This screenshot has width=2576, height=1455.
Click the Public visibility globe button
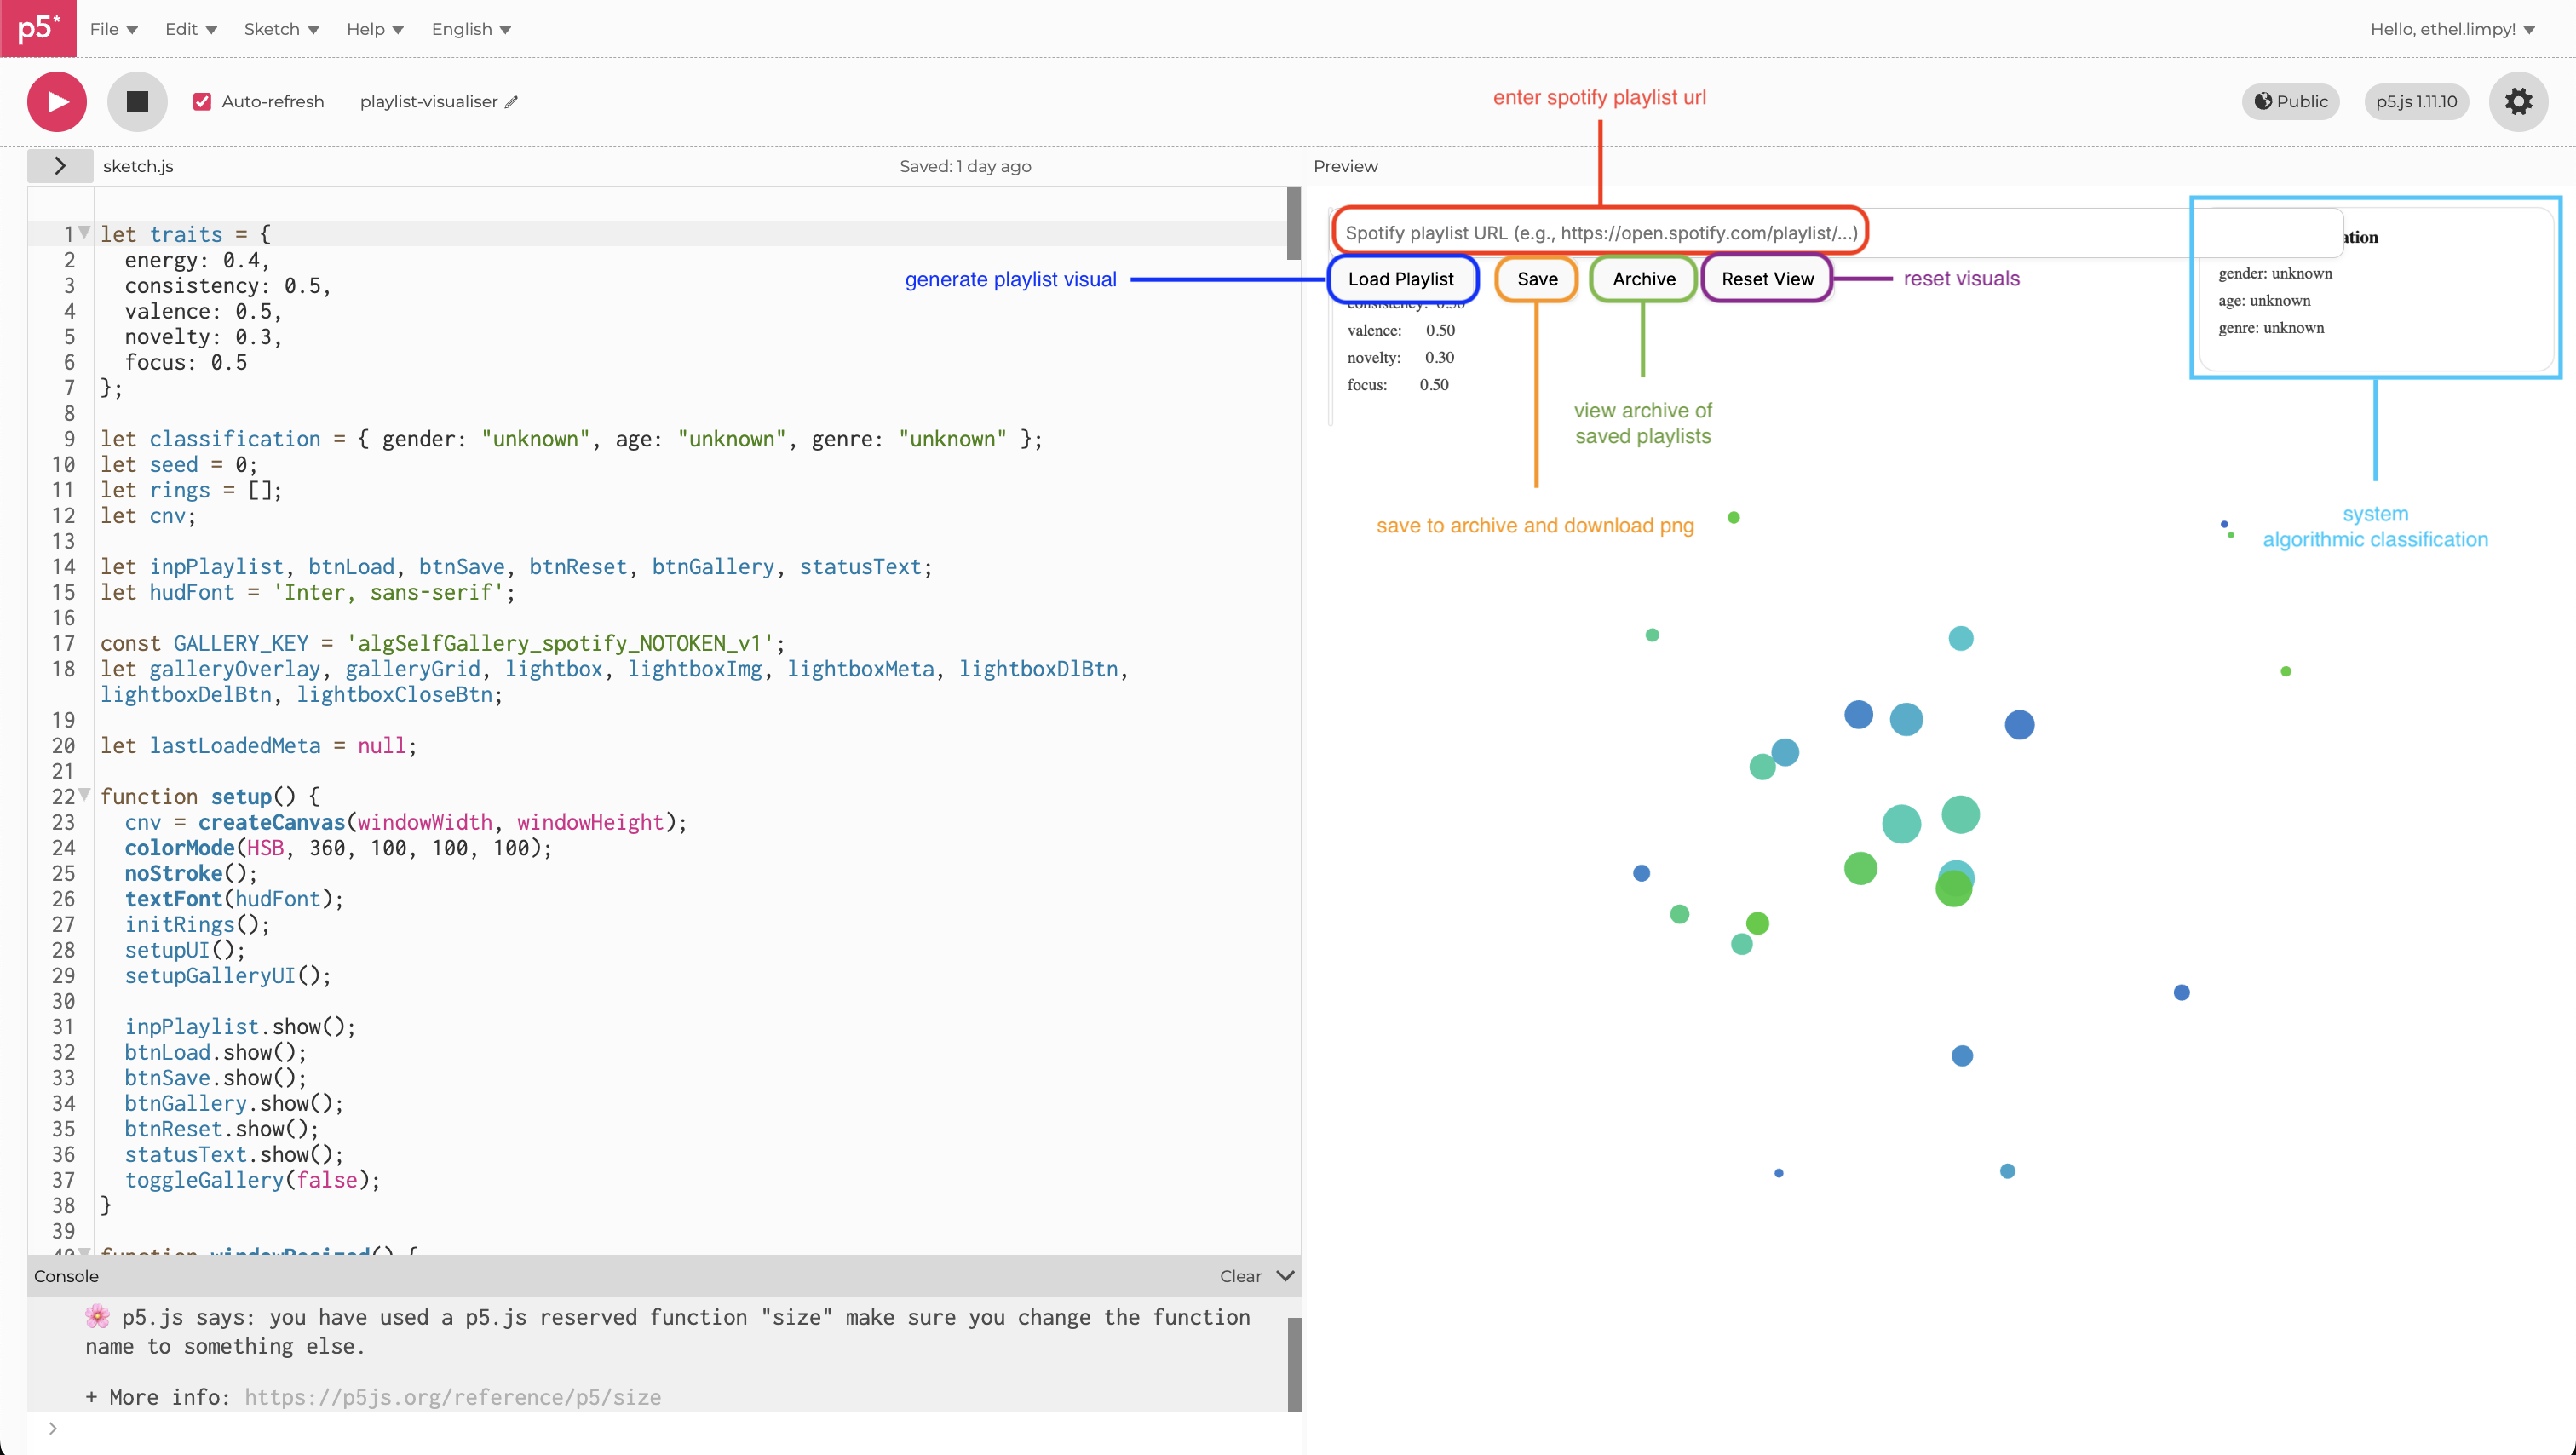coord(2290,101)
